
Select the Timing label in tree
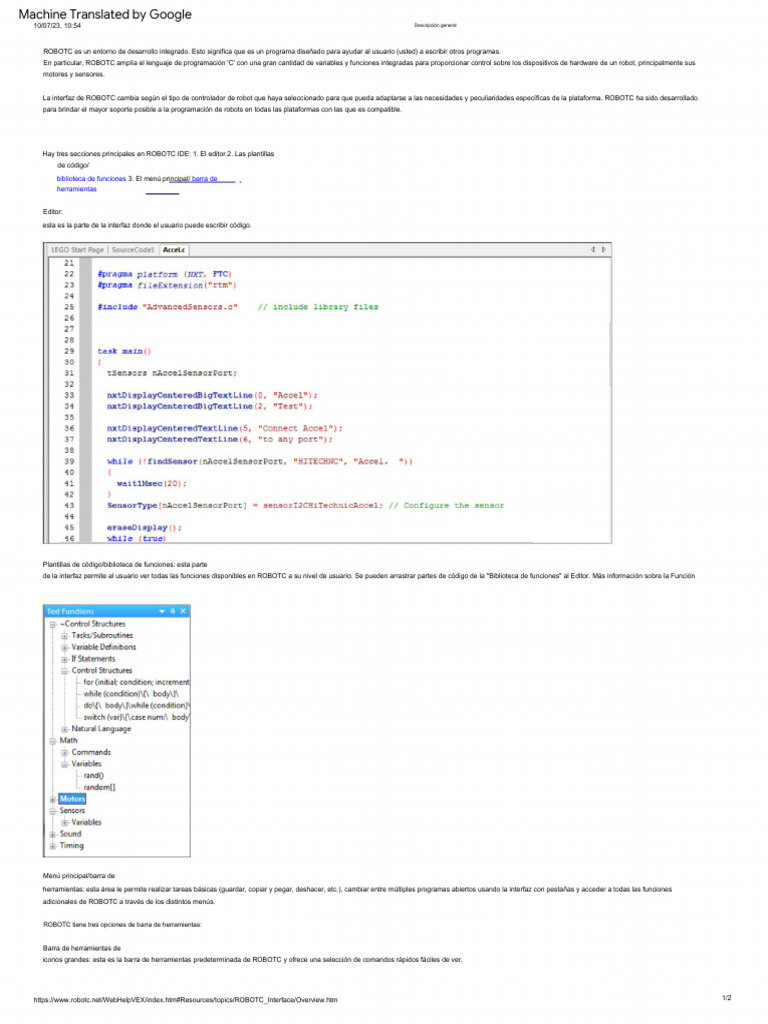coord(72,846)
